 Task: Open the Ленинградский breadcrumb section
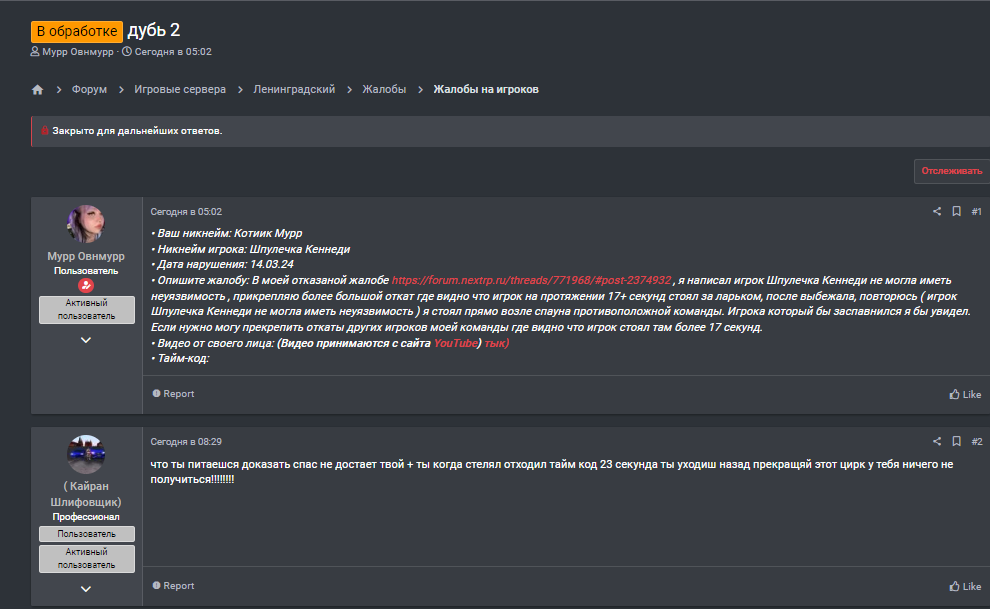tap(294, 90)
